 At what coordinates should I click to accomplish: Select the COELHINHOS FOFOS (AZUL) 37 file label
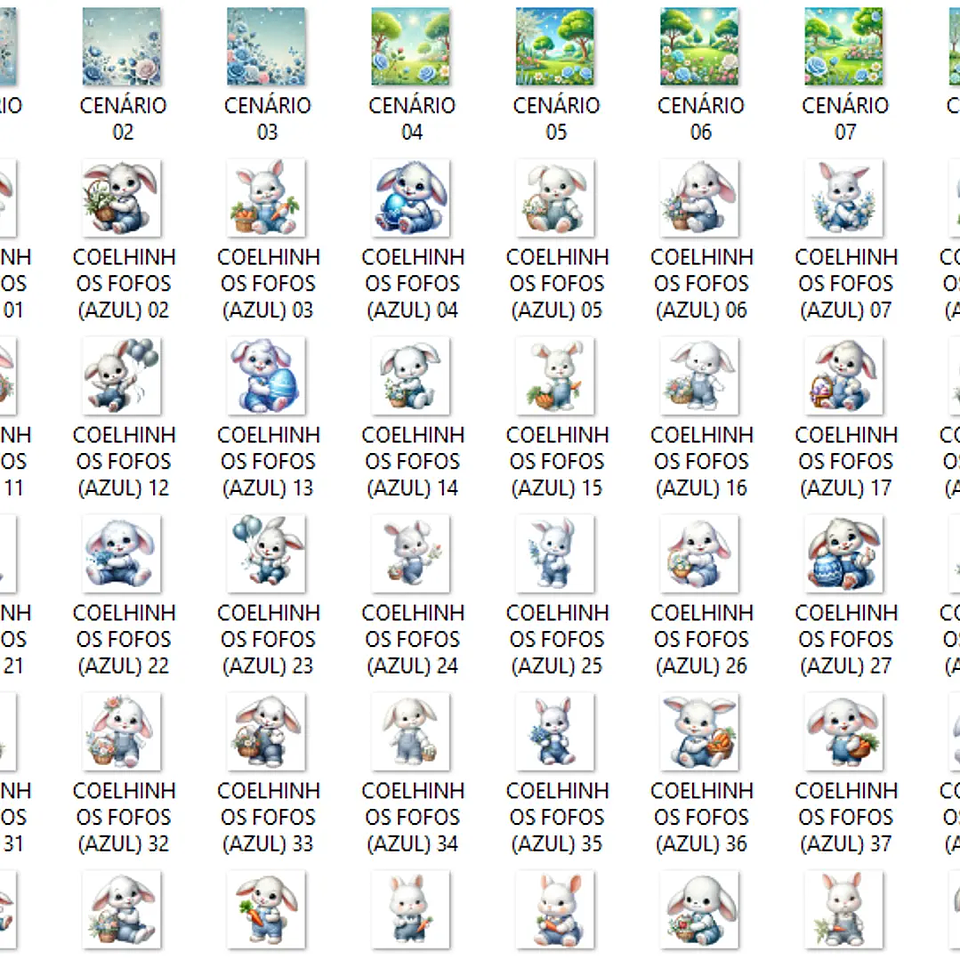pos(845,817)
